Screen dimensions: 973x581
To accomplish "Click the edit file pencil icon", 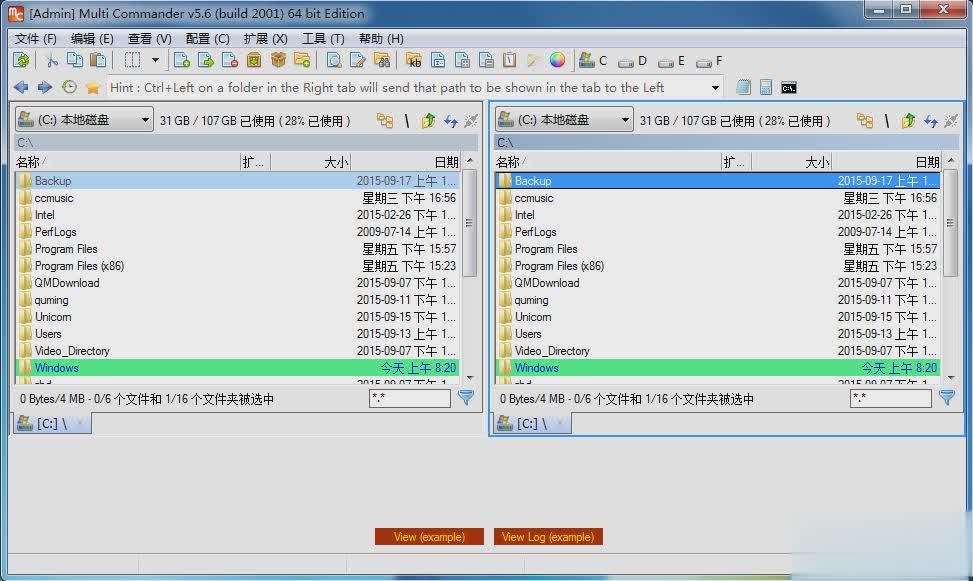I will [357, 60].
